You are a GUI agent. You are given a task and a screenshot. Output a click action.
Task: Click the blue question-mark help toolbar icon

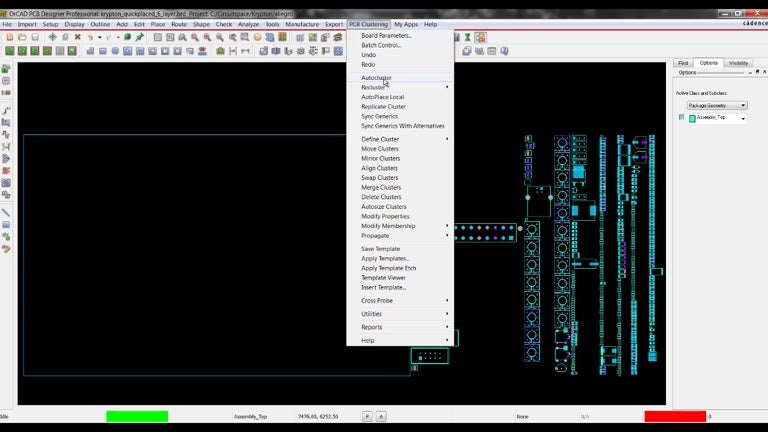[x=504, y=51]
